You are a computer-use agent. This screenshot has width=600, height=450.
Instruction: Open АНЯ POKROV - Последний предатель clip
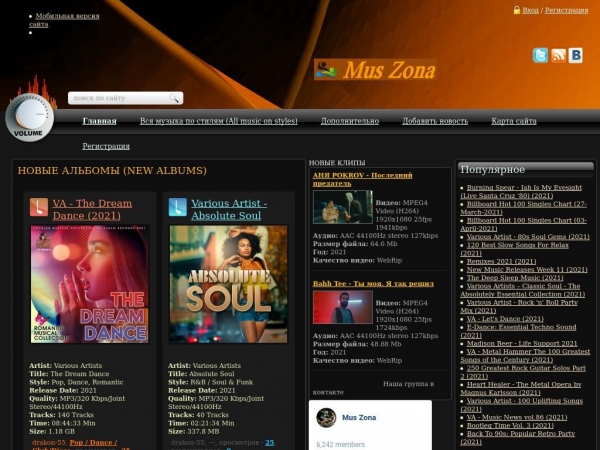362,179
